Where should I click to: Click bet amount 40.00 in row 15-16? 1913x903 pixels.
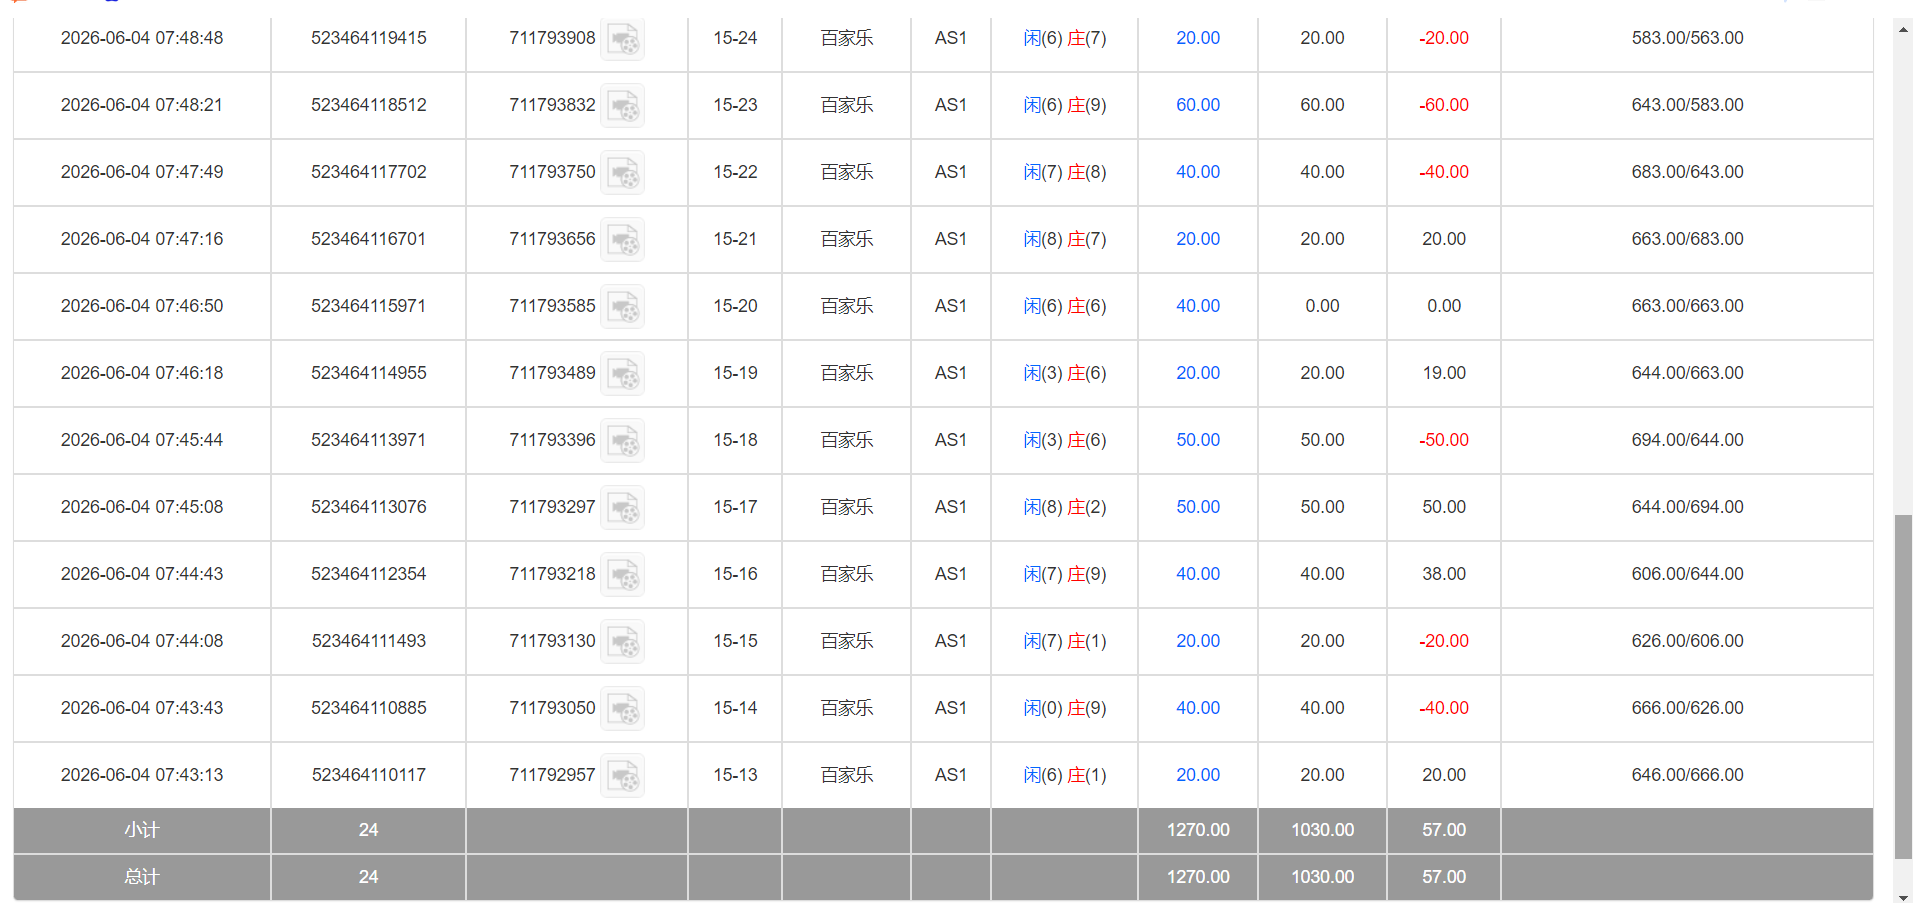(1198, 574)
